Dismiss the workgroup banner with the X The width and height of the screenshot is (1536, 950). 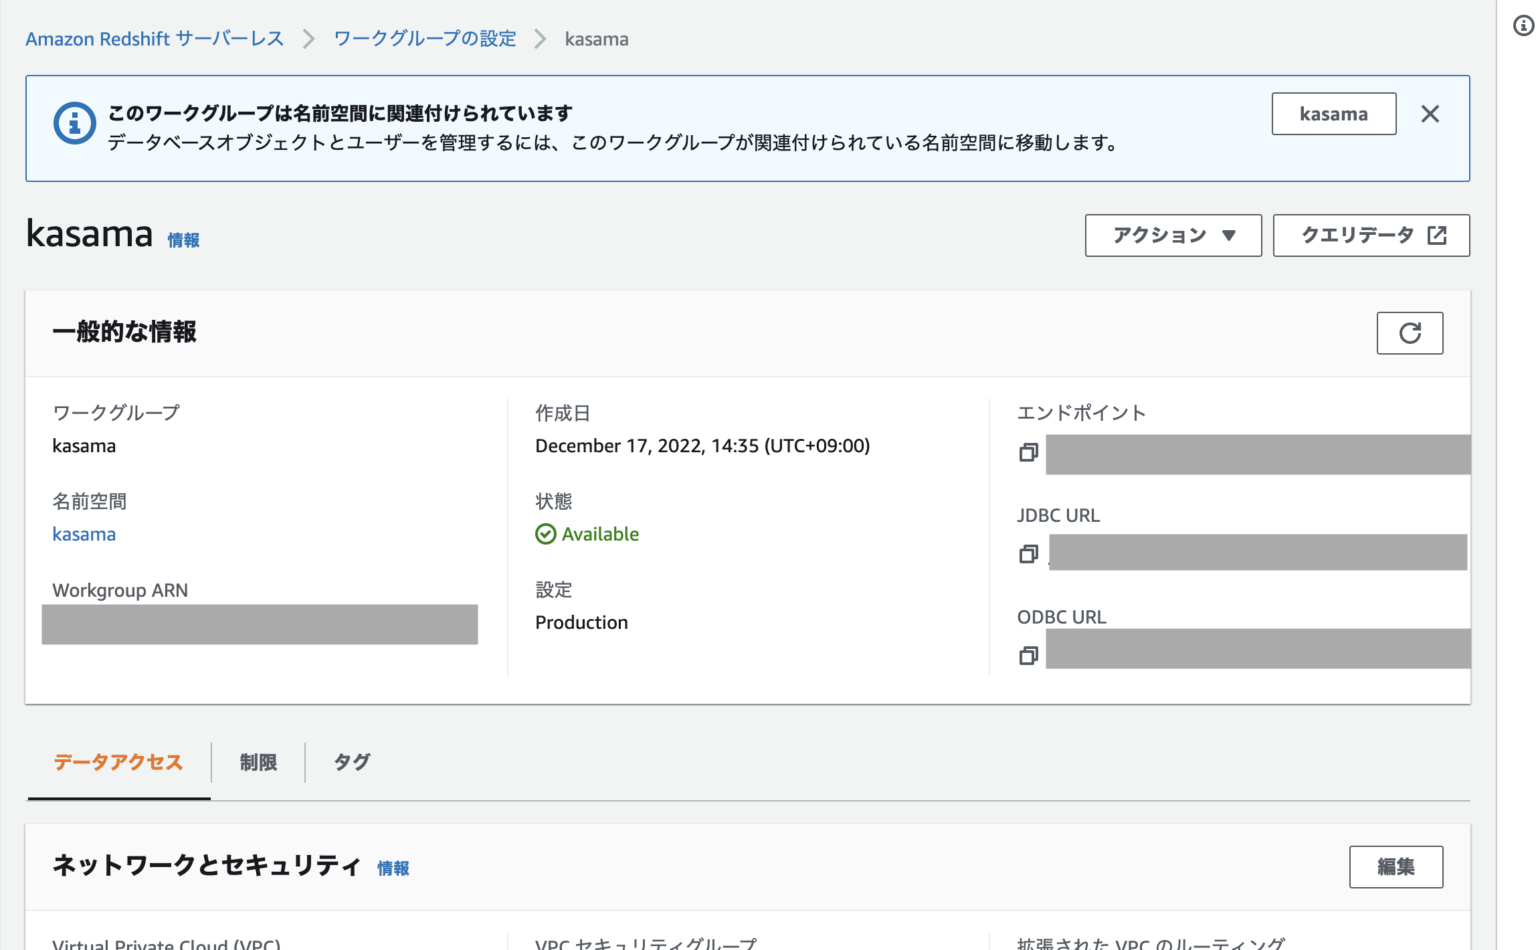[1430, 113]
